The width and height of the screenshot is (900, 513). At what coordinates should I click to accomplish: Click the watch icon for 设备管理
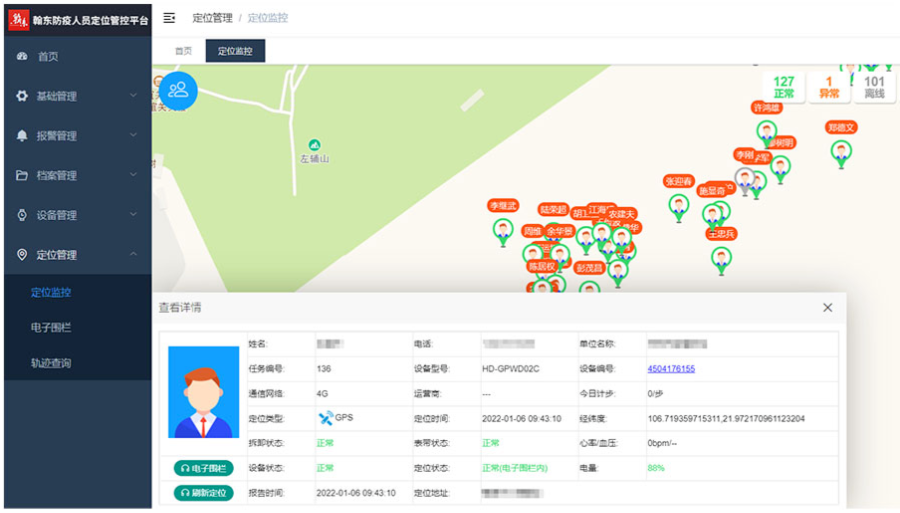coord(22,215)
